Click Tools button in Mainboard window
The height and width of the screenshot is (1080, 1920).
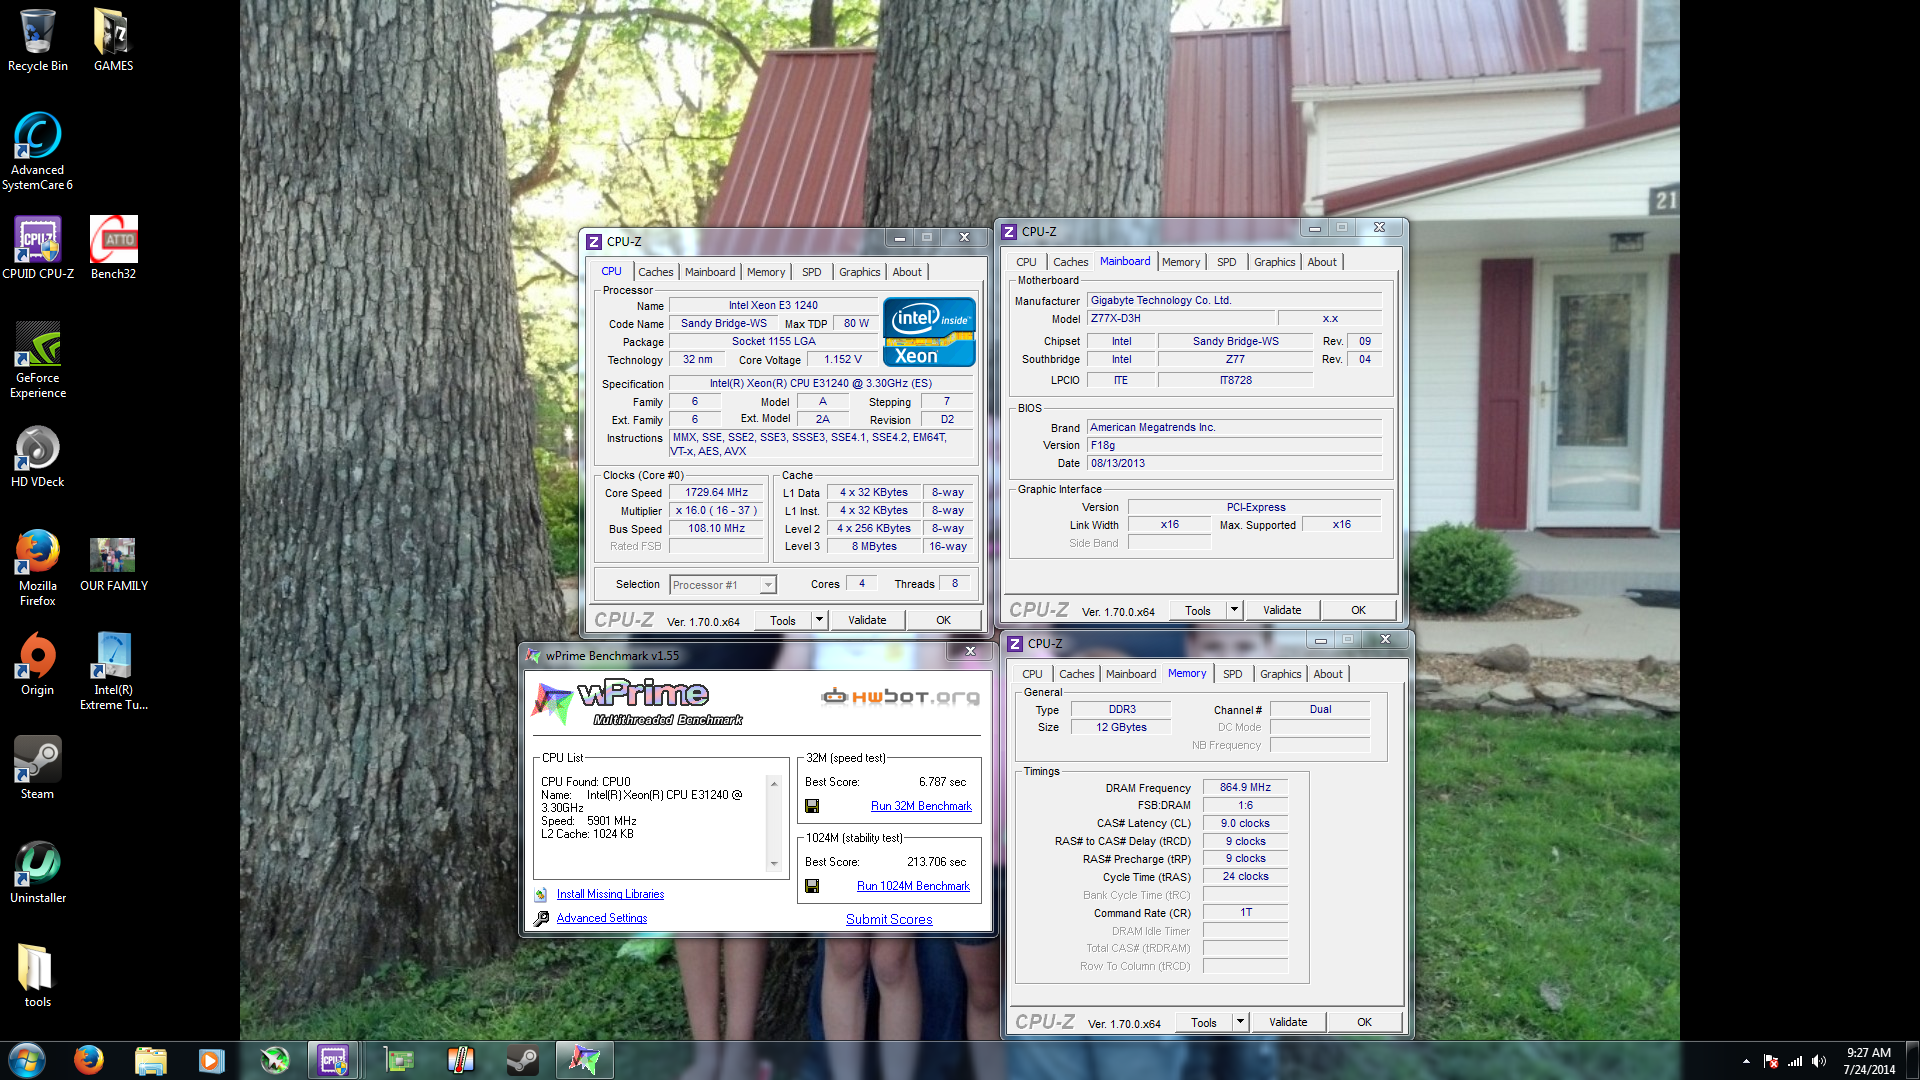pos(1198,610)
